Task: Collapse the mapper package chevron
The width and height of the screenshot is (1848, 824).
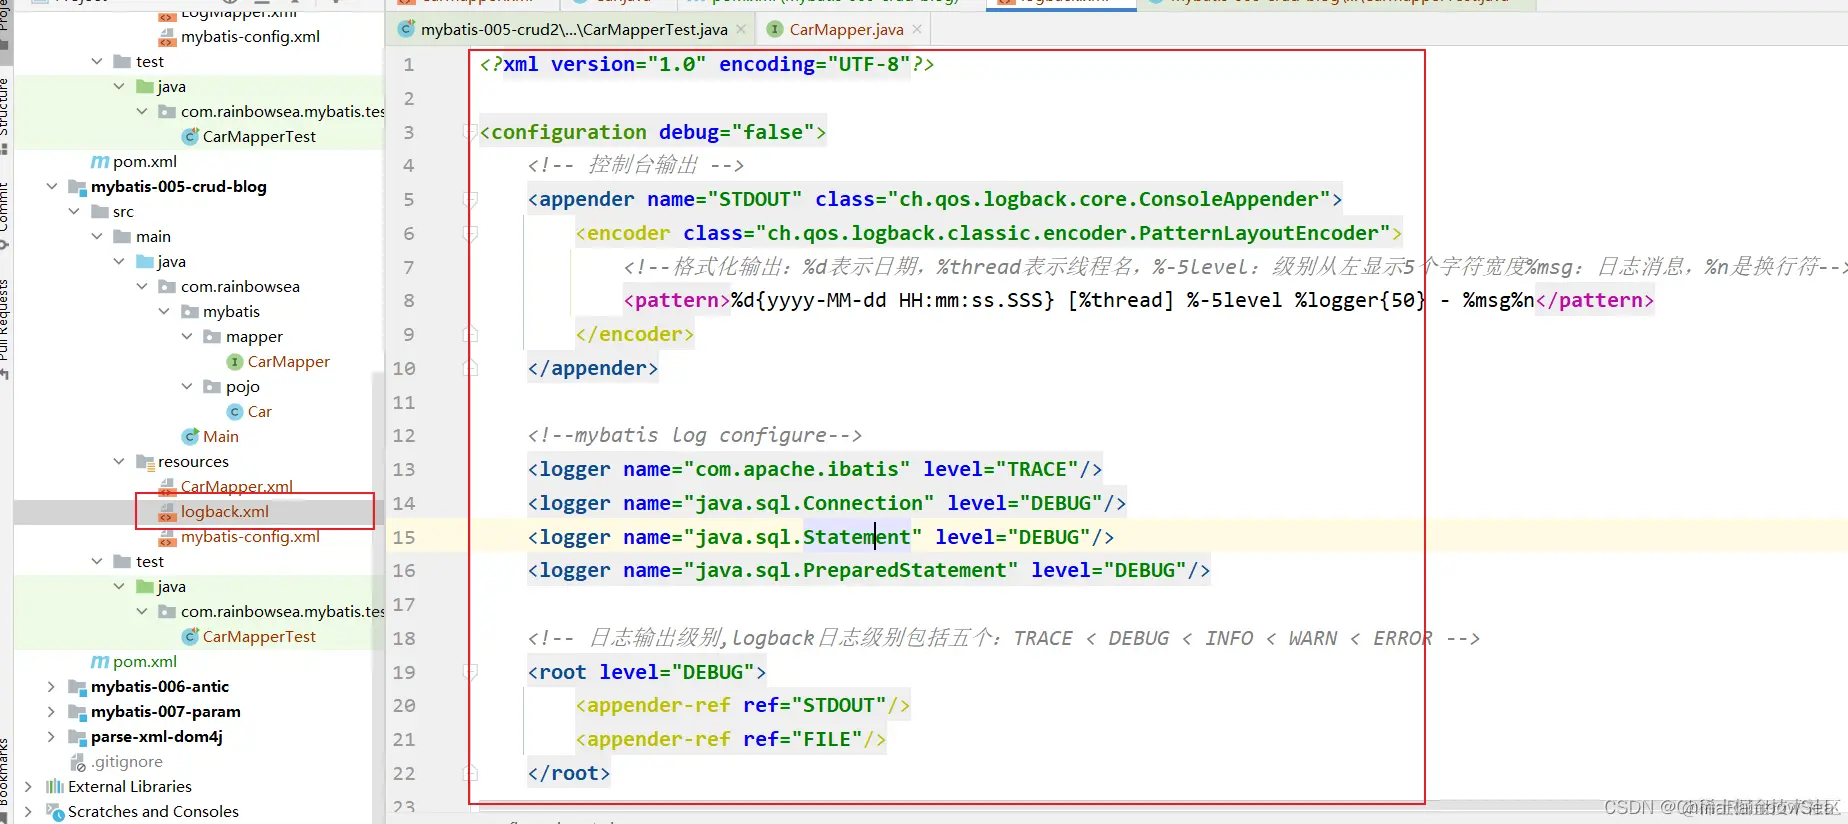Action: (187, 337)
